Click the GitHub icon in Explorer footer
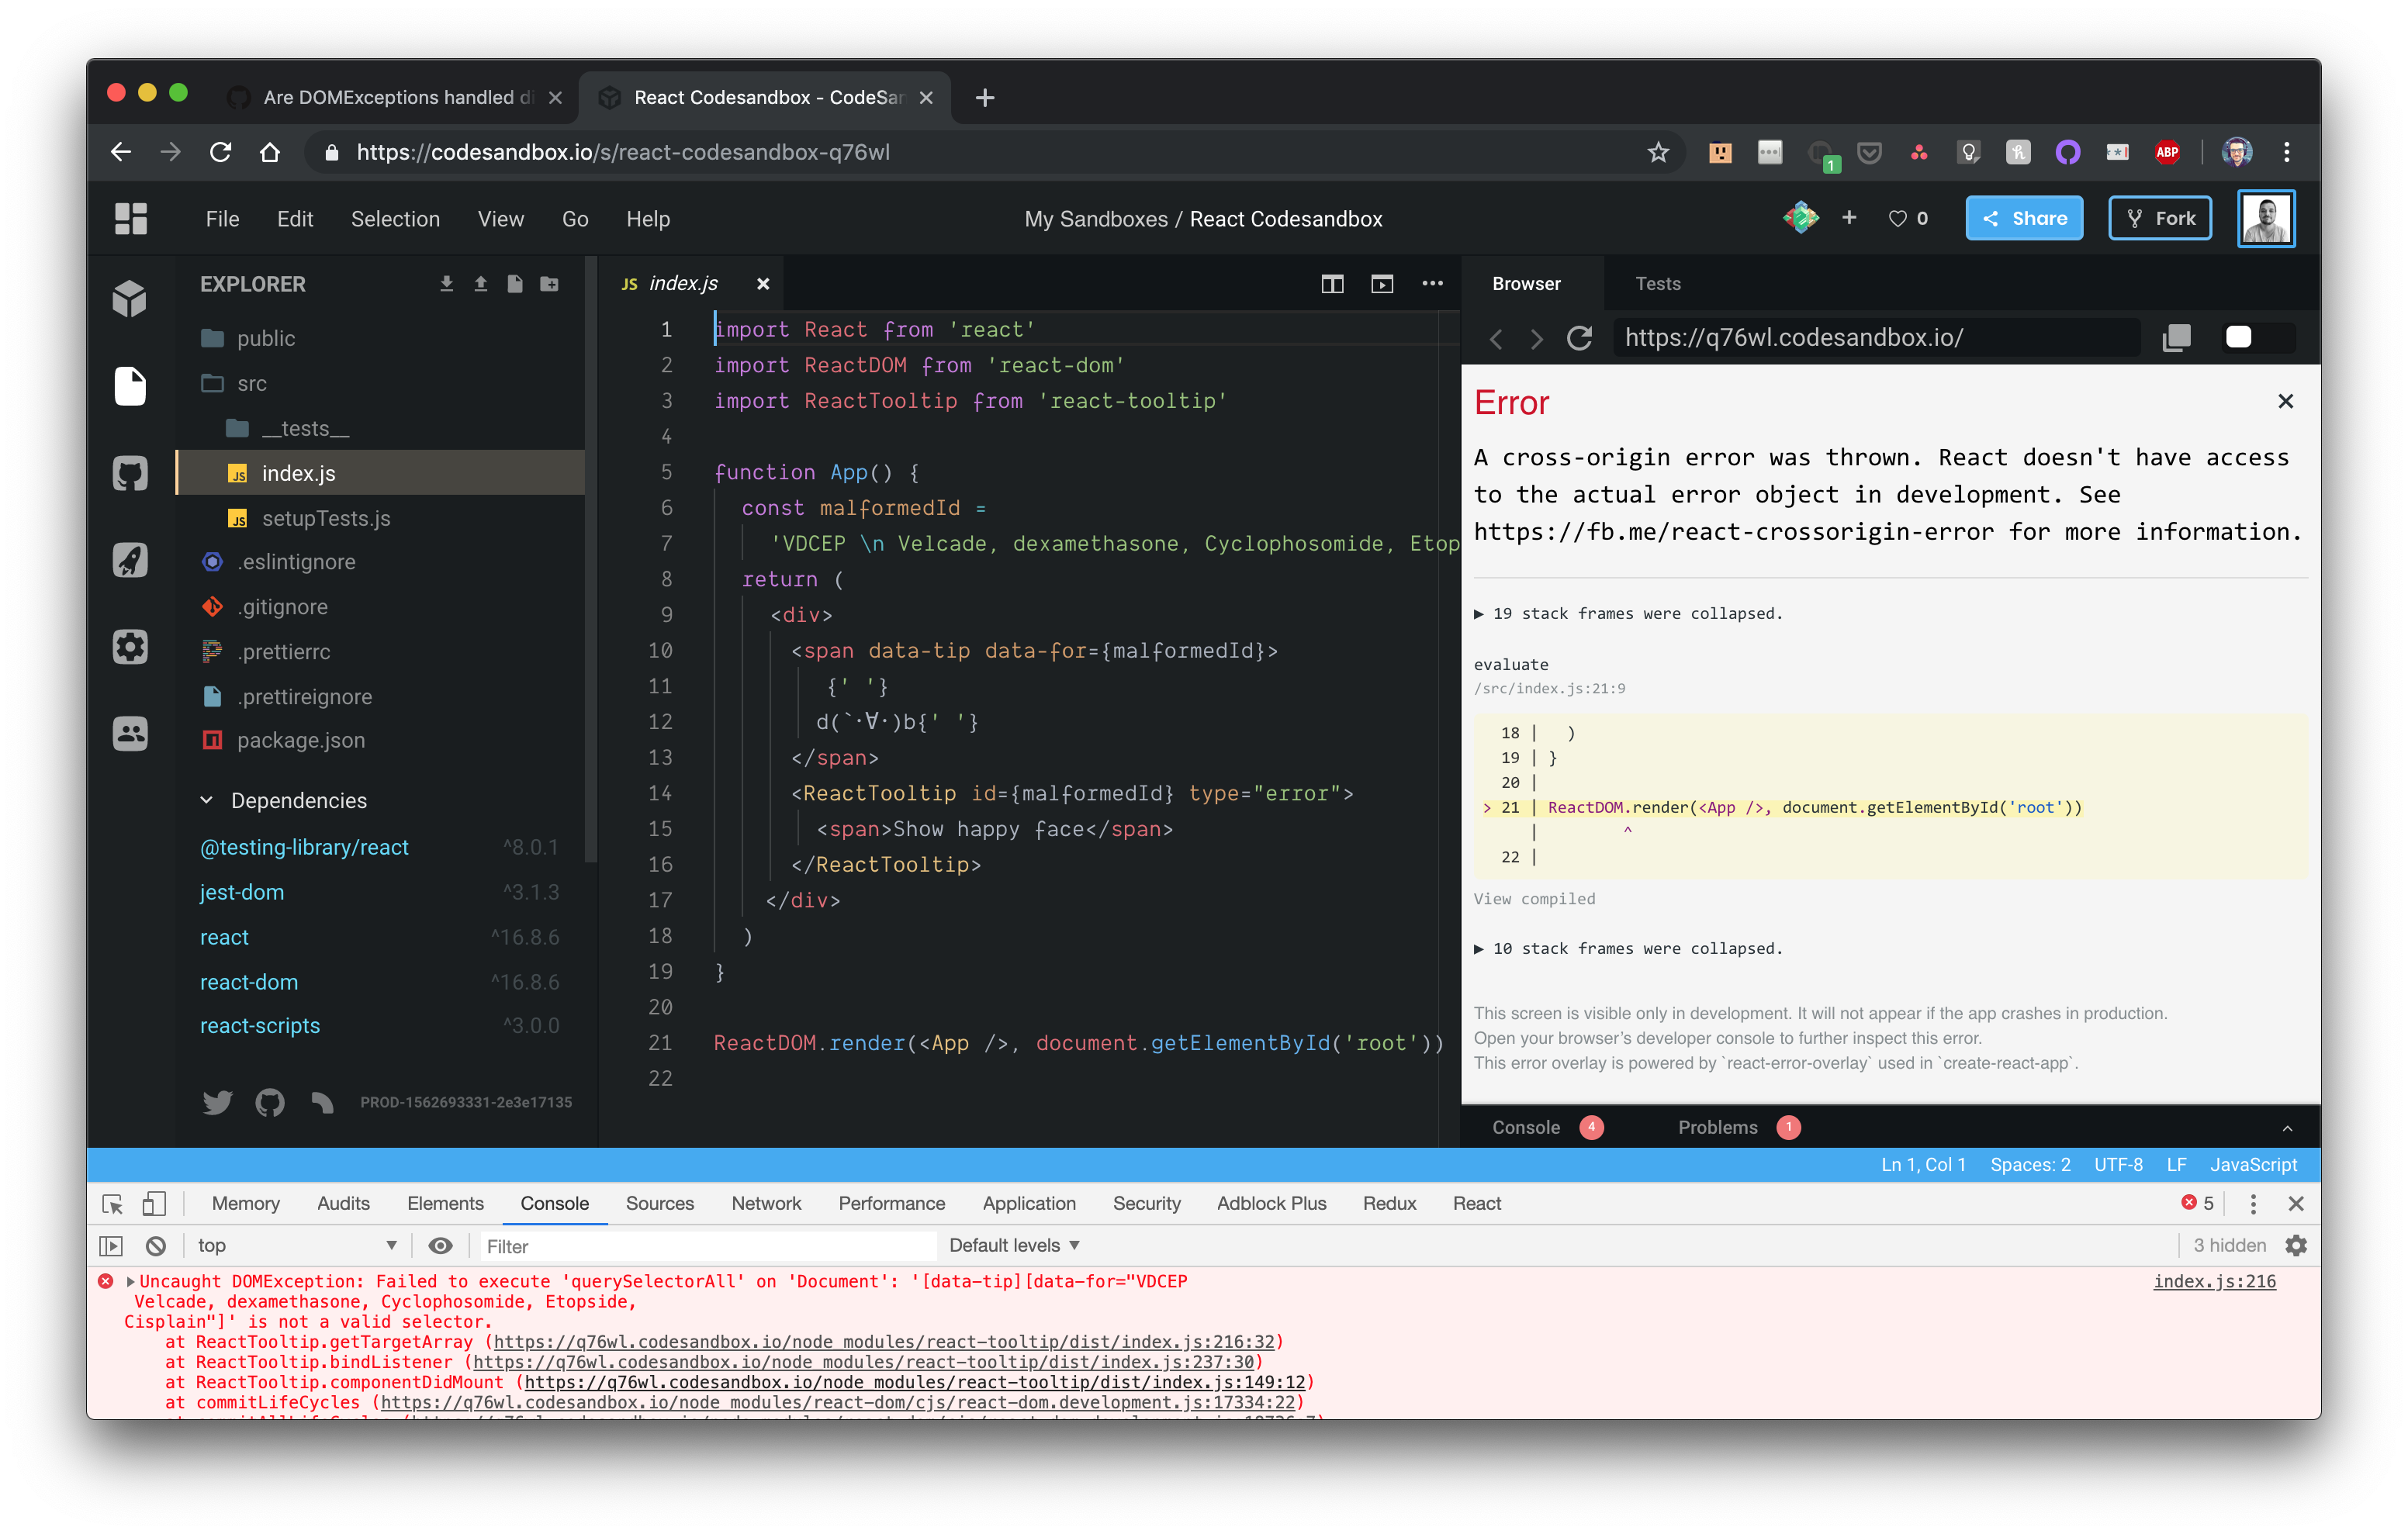Viewport: 2408px width, 1534px height. pyautogui.click(x=269, y=1102)
